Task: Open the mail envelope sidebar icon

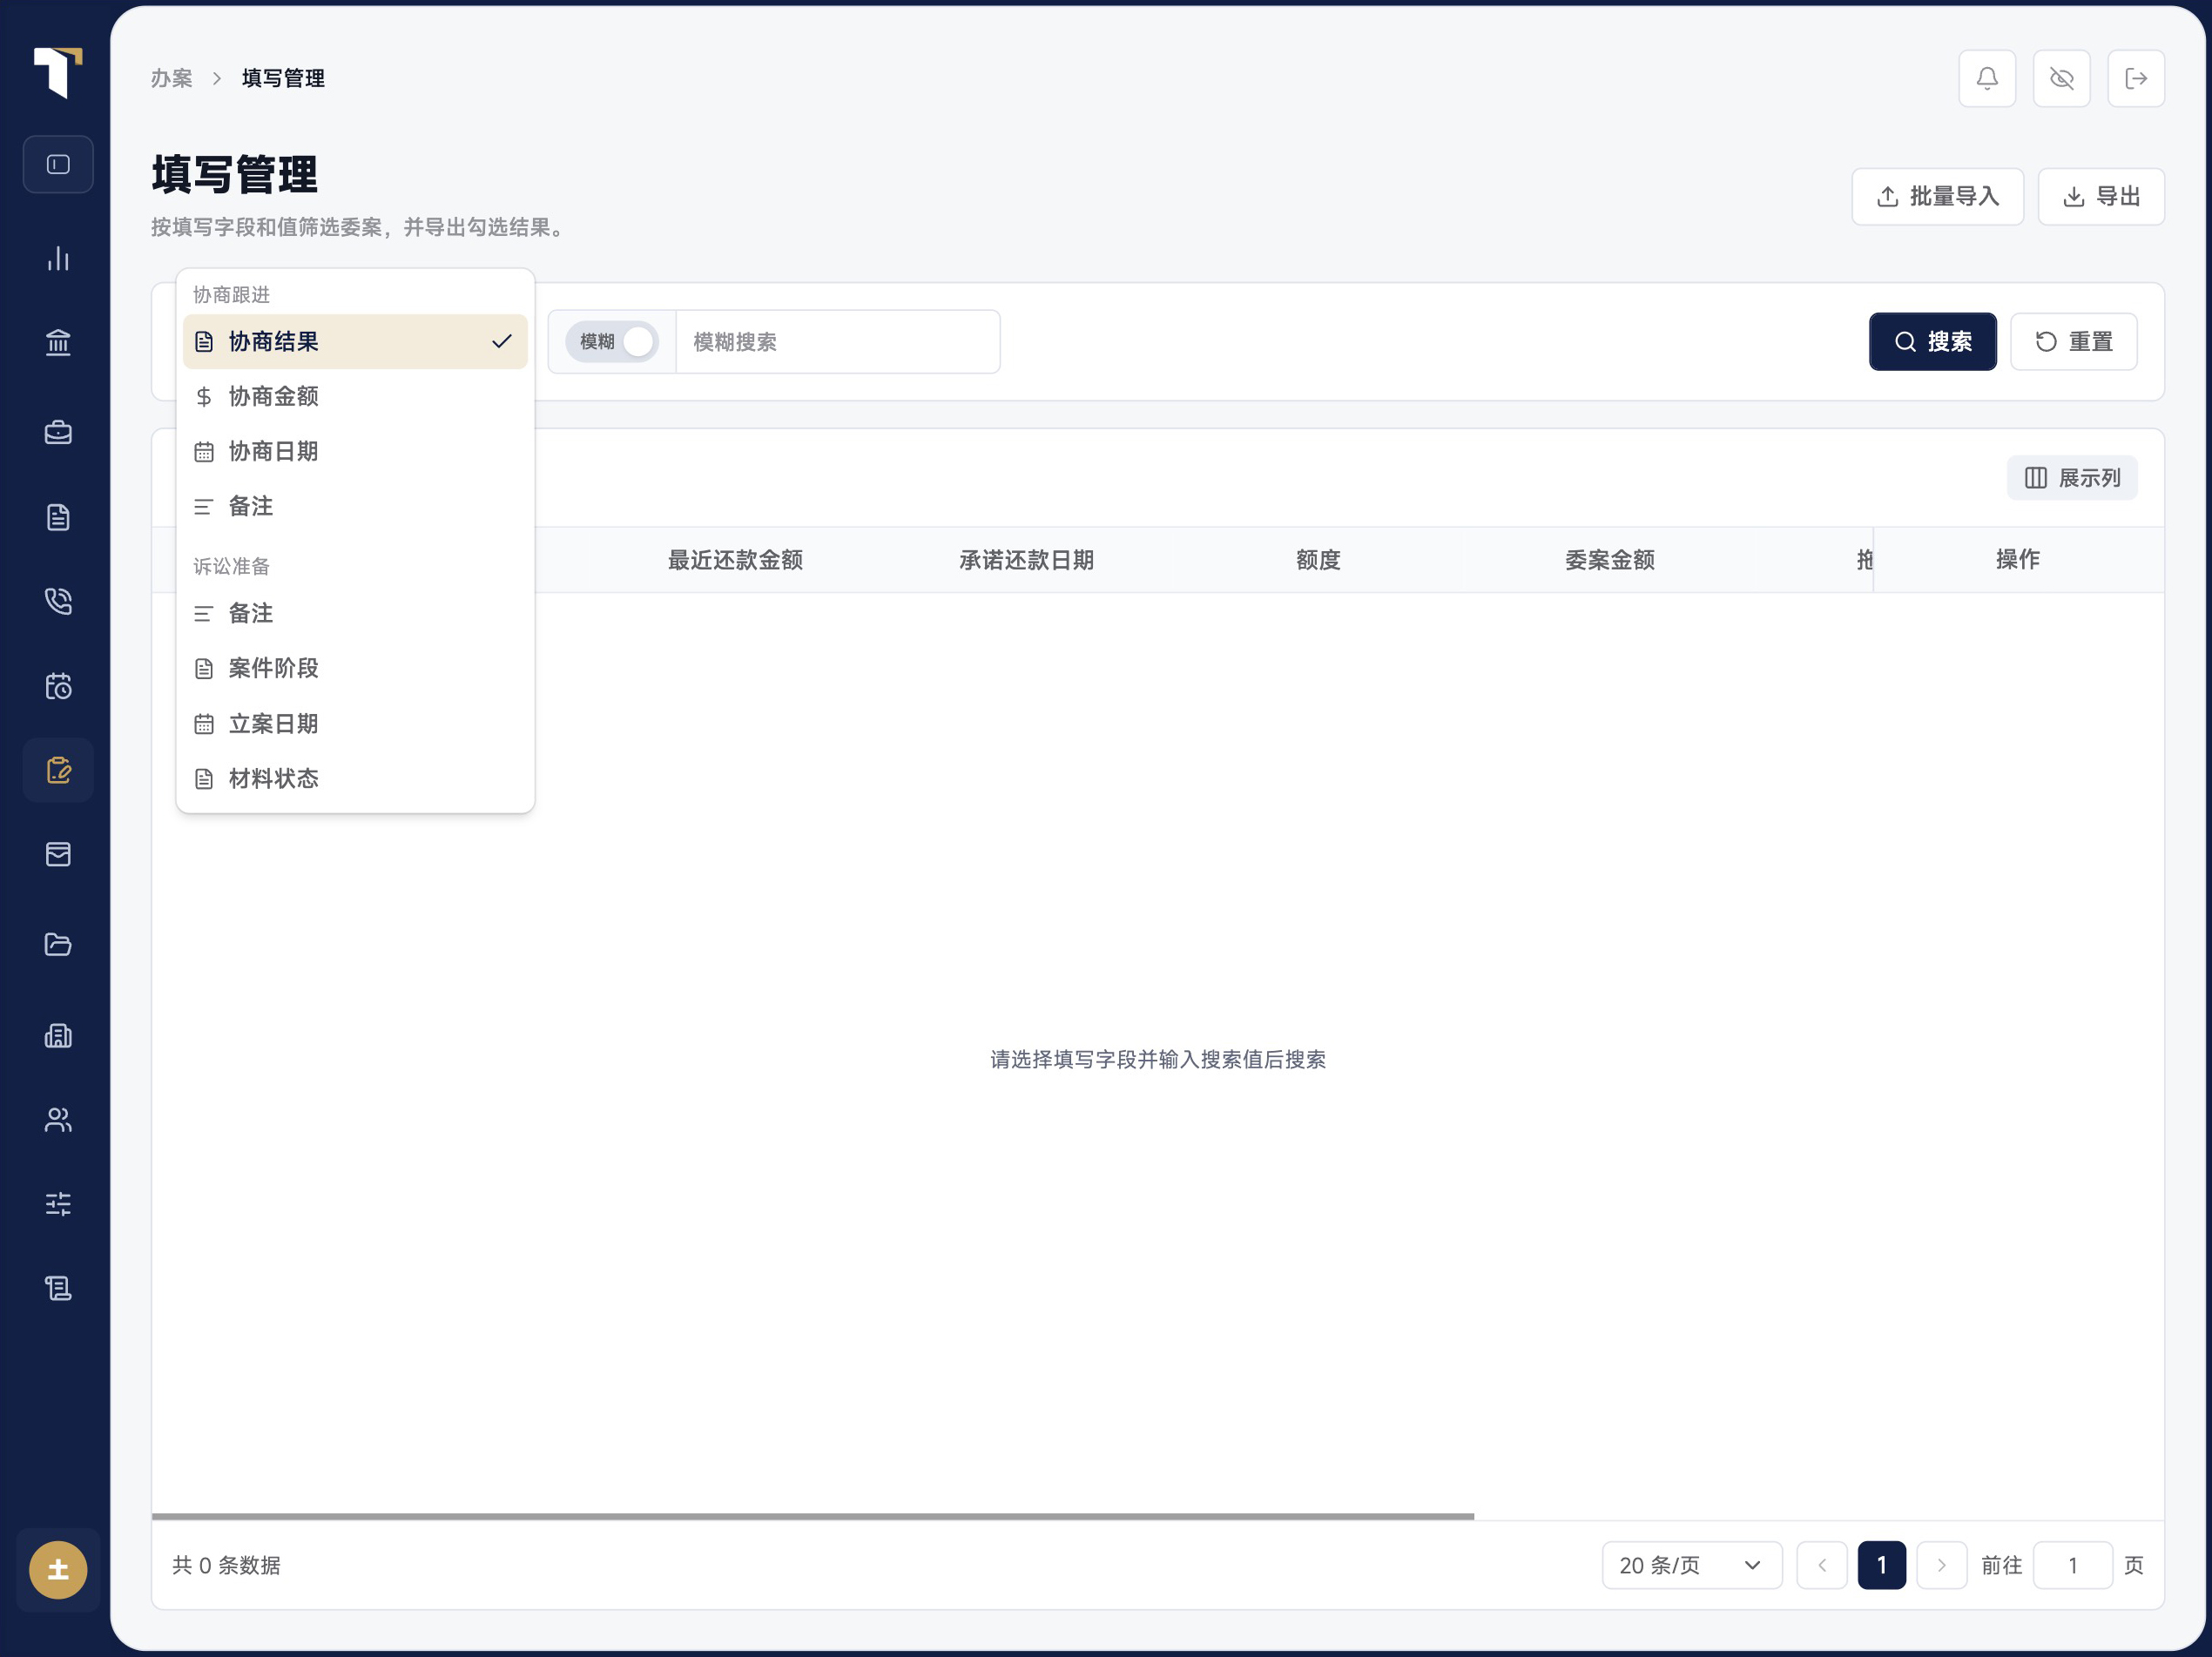Action: click(x=58, y=854)
